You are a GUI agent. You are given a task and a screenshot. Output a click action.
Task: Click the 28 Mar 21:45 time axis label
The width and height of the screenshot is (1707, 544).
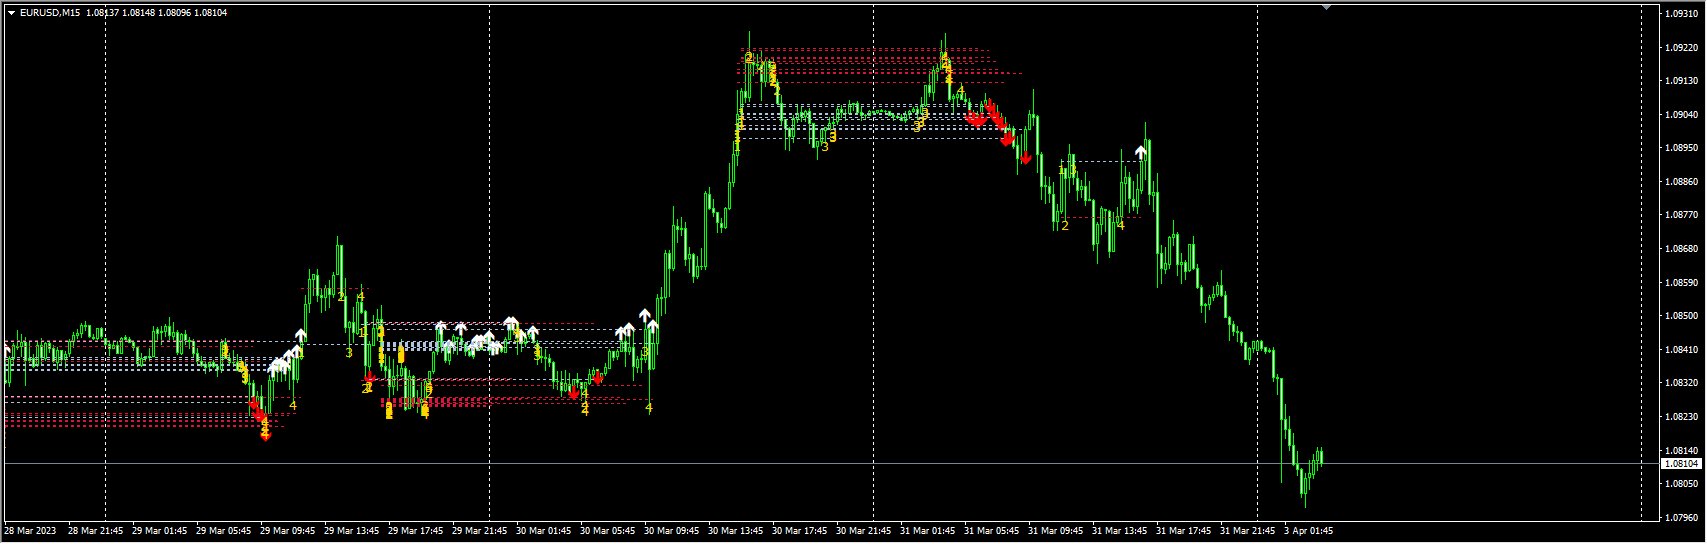click(95, 531)
